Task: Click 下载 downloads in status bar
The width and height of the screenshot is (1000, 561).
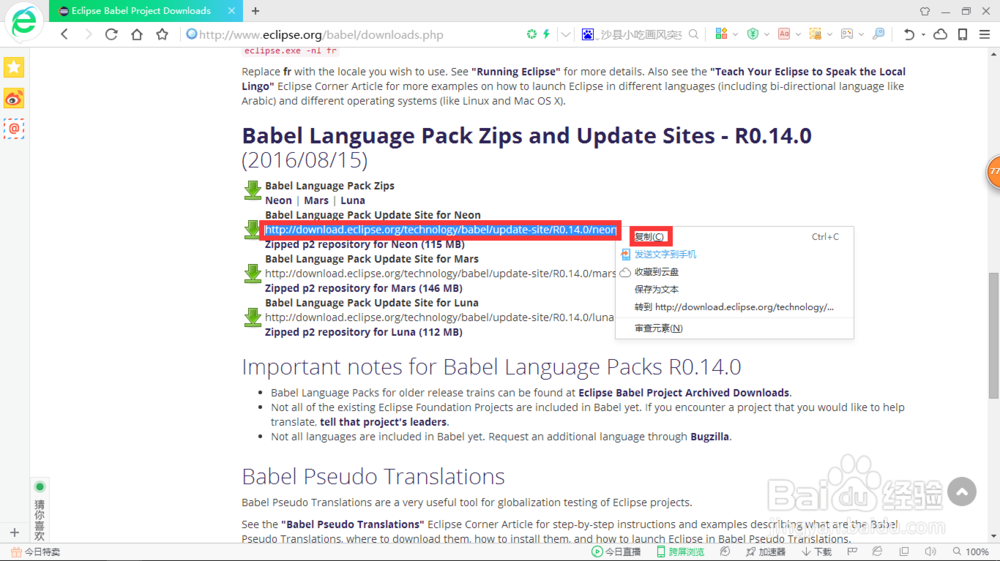Action: 817,551
